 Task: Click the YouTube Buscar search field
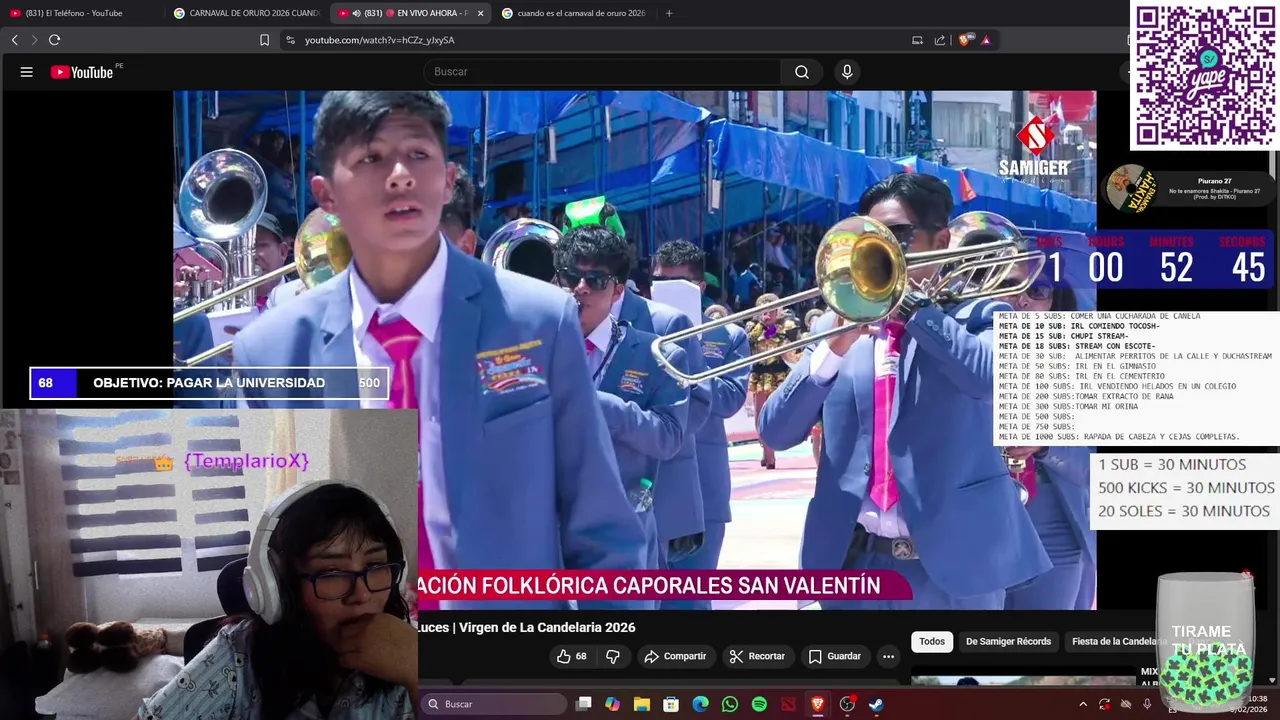pos(602,72)
